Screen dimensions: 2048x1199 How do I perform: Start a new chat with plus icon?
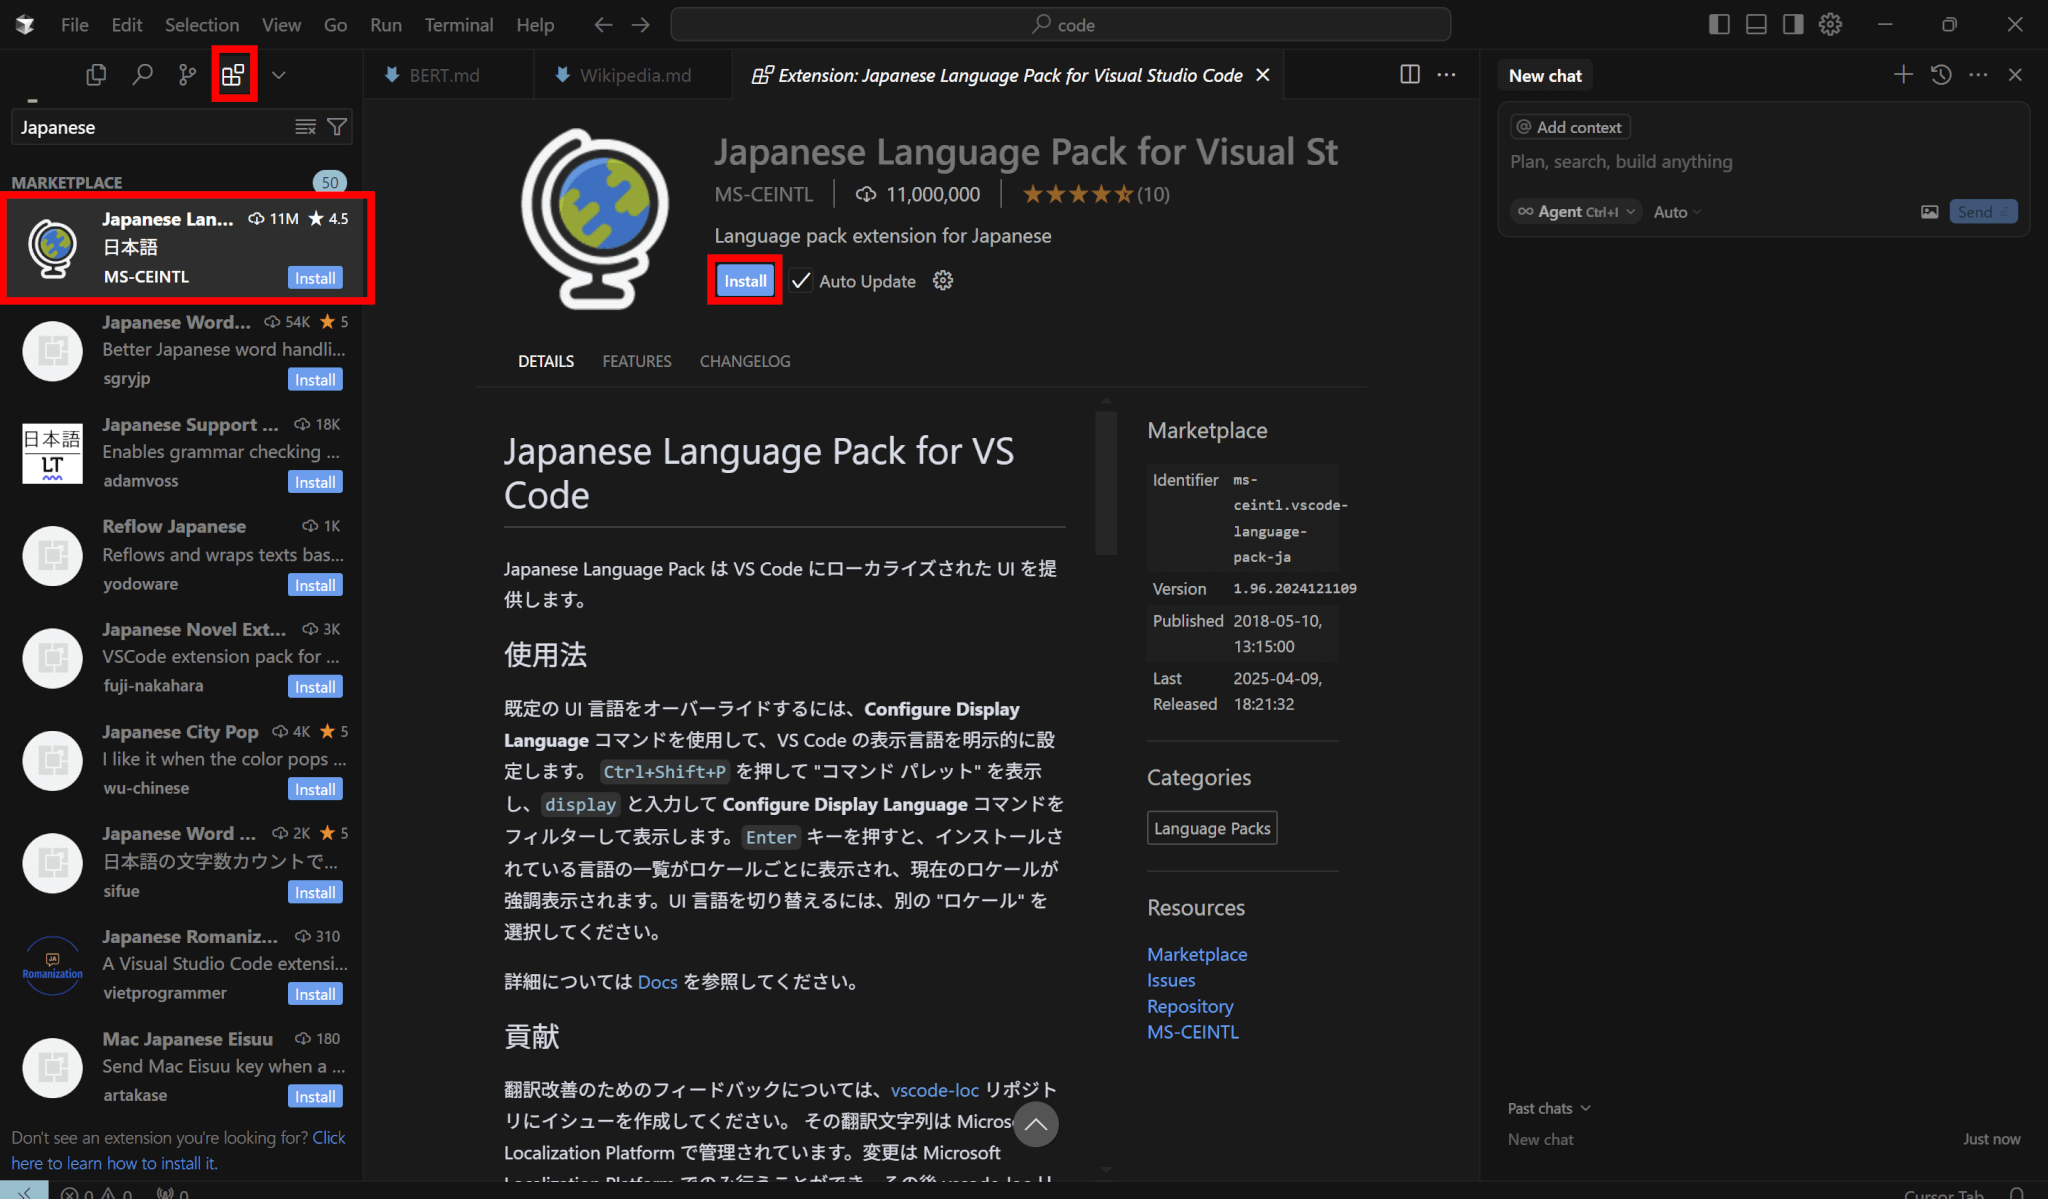[1903, 75]
